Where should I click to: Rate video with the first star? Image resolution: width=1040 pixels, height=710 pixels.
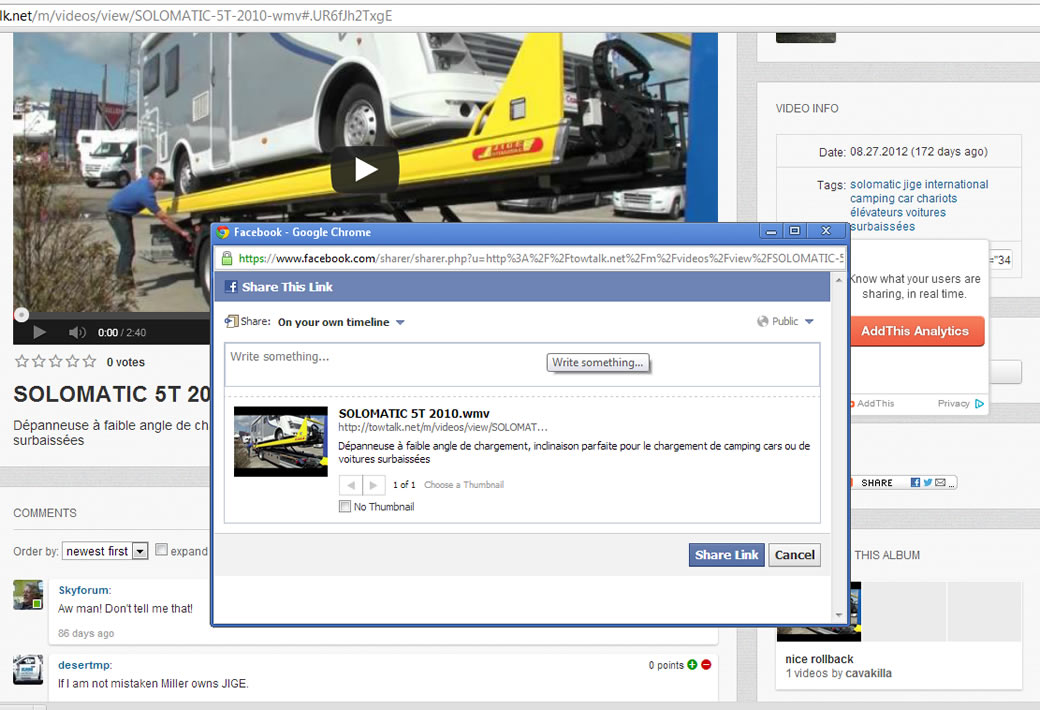point(21,361)
